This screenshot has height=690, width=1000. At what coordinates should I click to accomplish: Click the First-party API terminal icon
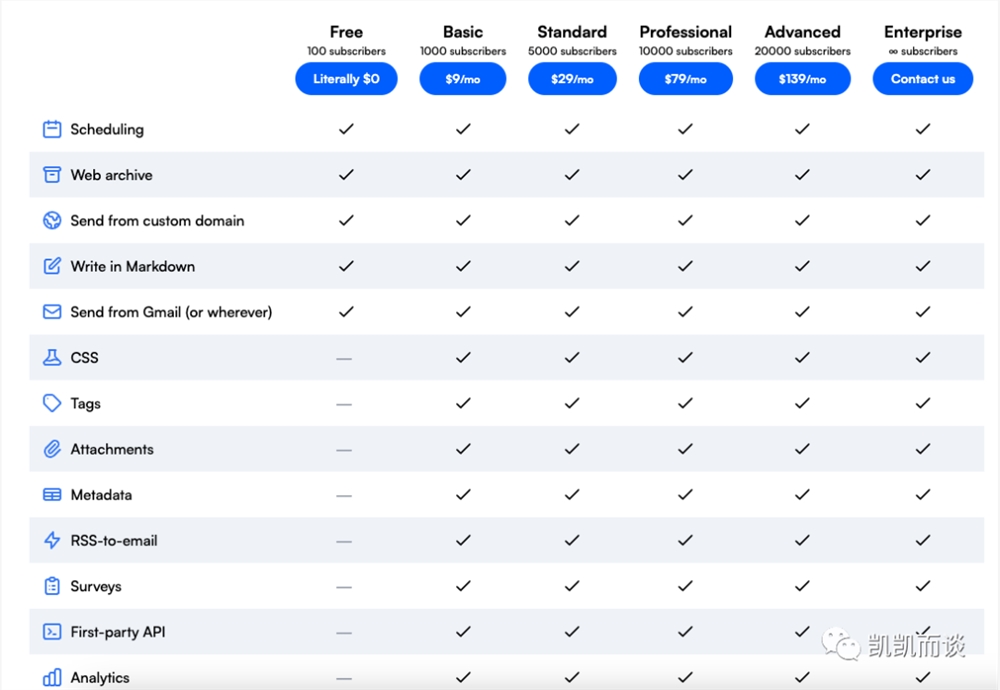pos(52,632)
